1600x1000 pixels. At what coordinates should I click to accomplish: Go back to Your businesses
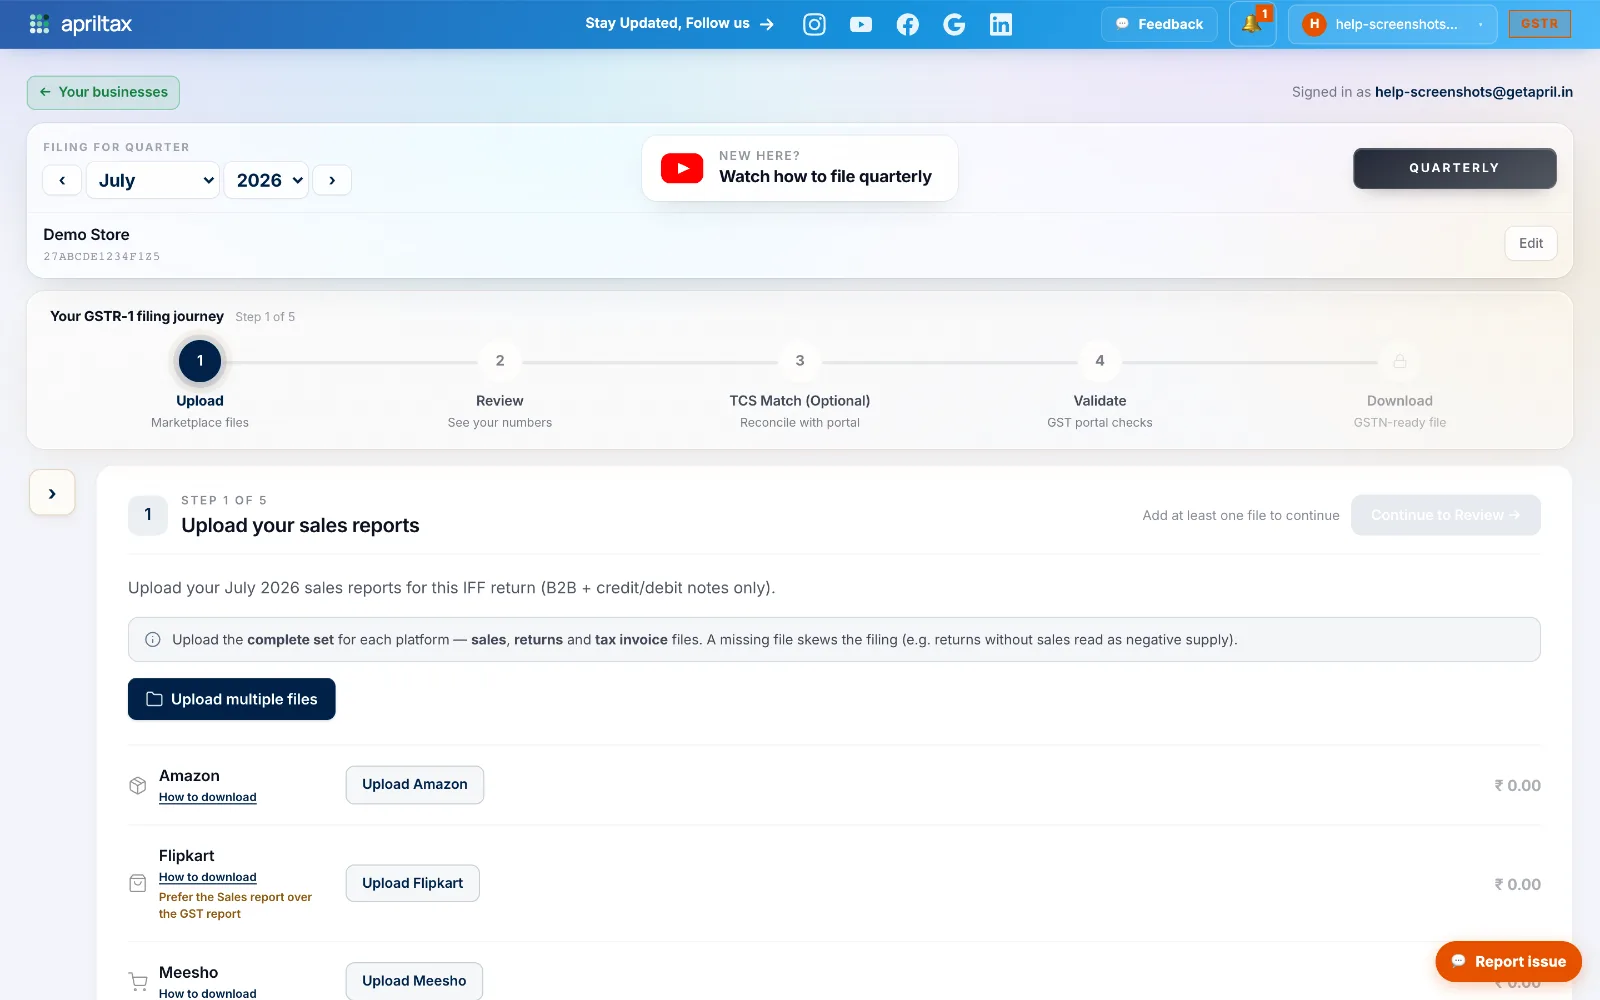[x=103, y=92]
